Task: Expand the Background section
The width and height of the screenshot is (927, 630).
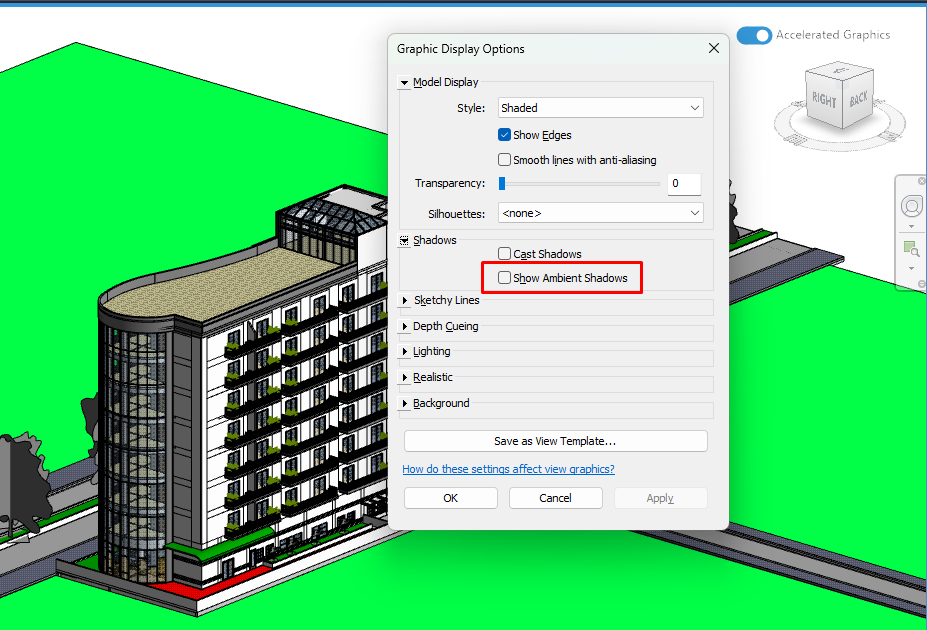Action: click(x=405, y=403)
